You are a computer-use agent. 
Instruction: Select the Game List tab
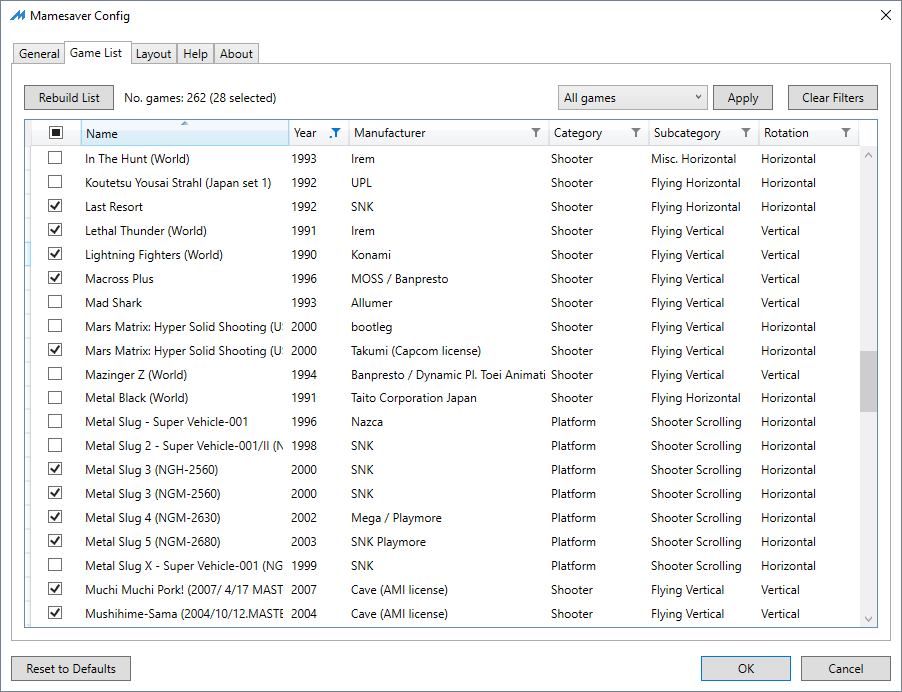coord(96,53)
